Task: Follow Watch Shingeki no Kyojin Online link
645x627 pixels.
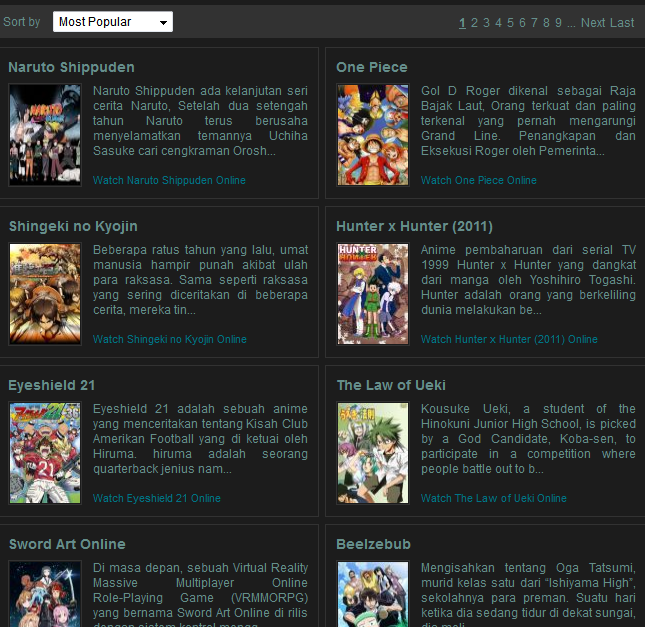Action: 169,339
